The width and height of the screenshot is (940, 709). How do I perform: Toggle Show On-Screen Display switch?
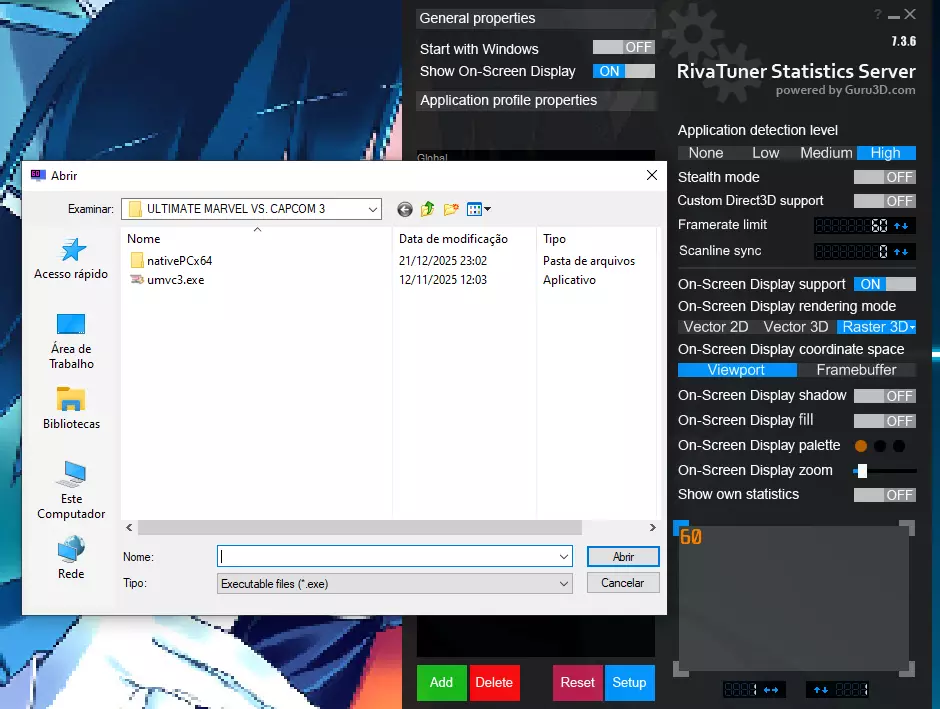[x=623, y=71]
